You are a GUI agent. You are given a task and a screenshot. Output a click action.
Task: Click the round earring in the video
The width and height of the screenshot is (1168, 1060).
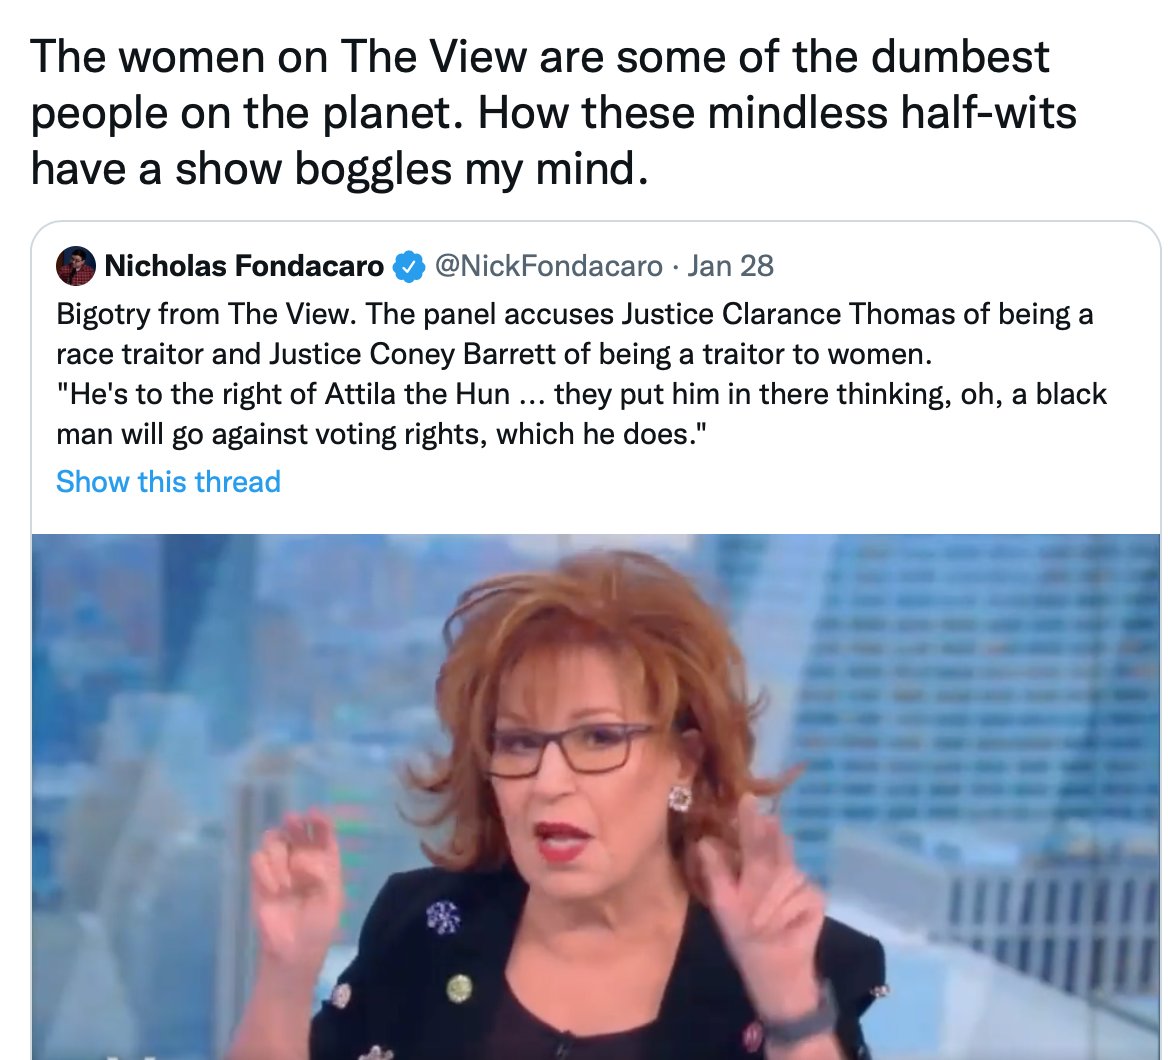point(679,798)
